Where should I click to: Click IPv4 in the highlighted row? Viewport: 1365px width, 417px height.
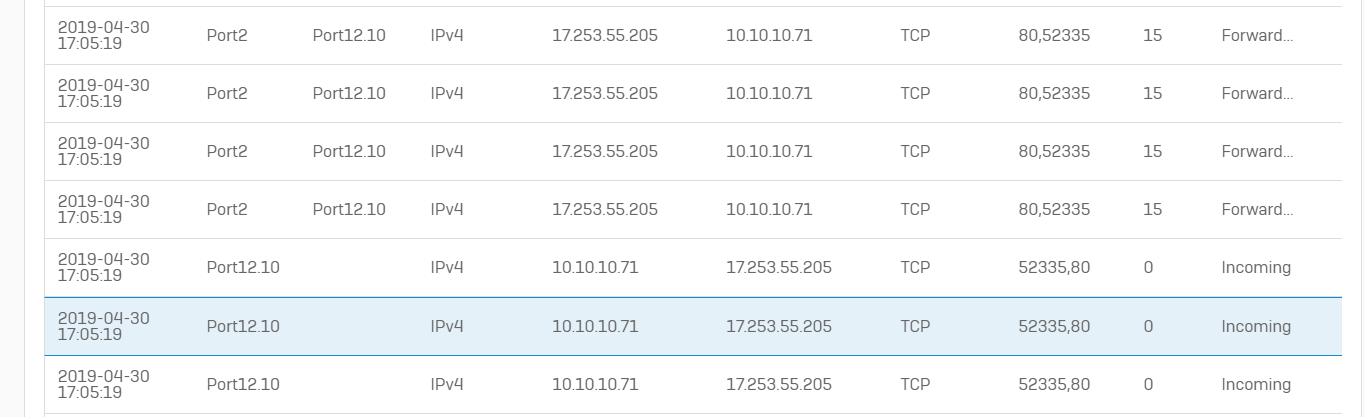447,326
